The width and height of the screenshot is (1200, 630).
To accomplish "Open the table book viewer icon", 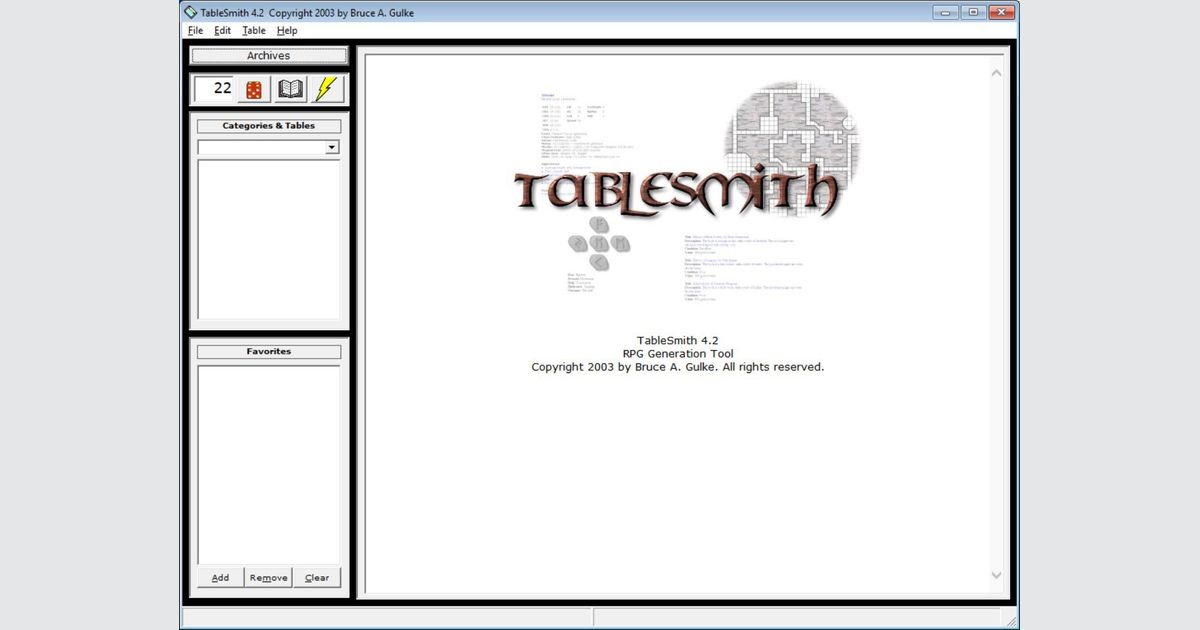I will pos(290,89).
